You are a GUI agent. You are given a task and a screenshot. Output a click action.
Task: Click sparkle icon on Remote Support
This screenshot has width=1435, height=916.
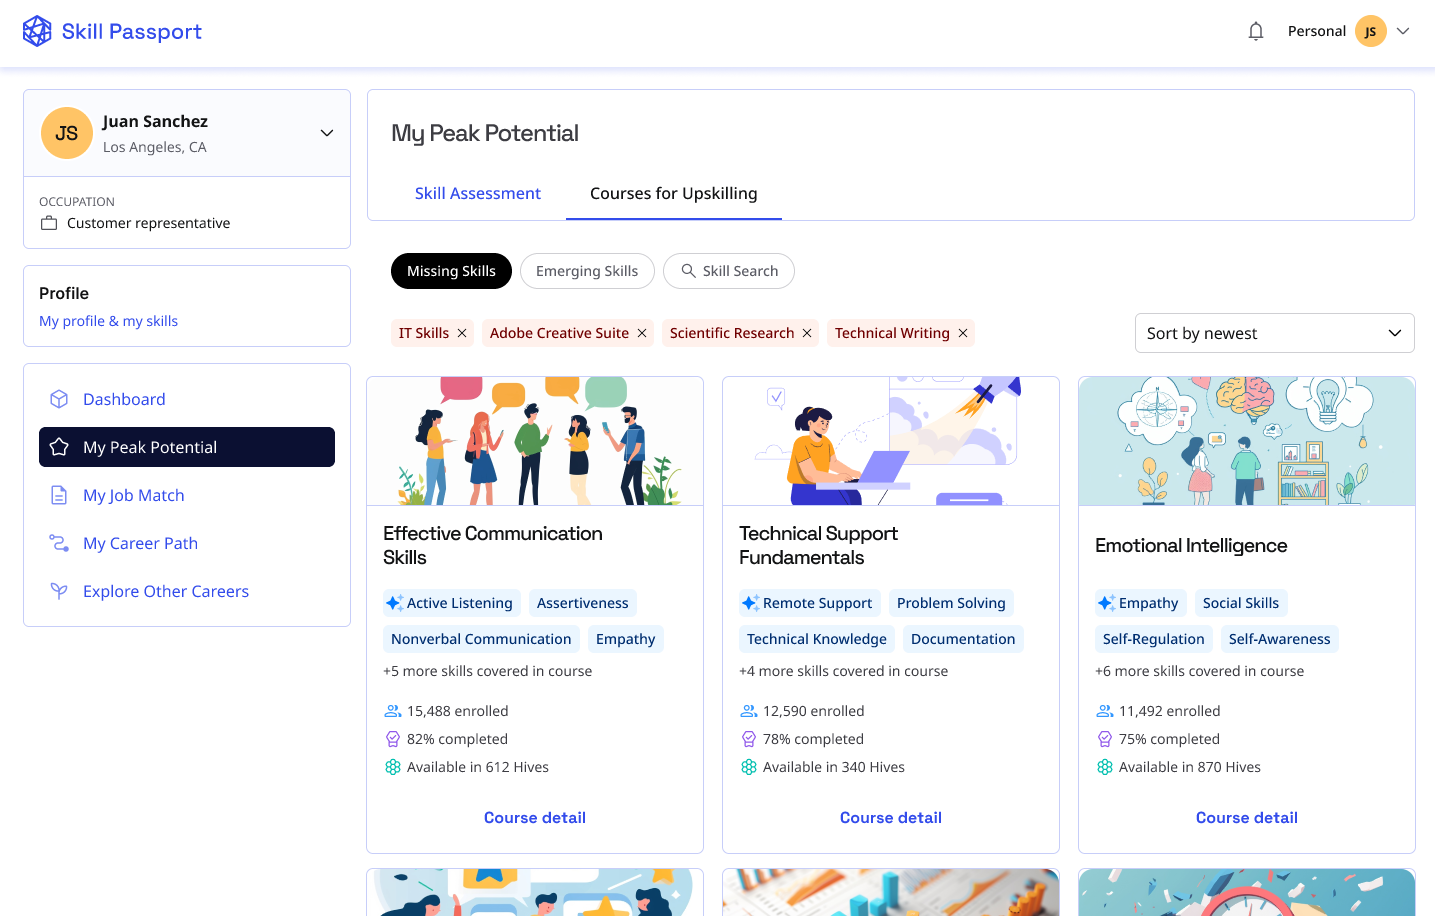click(x=750, y=603)
